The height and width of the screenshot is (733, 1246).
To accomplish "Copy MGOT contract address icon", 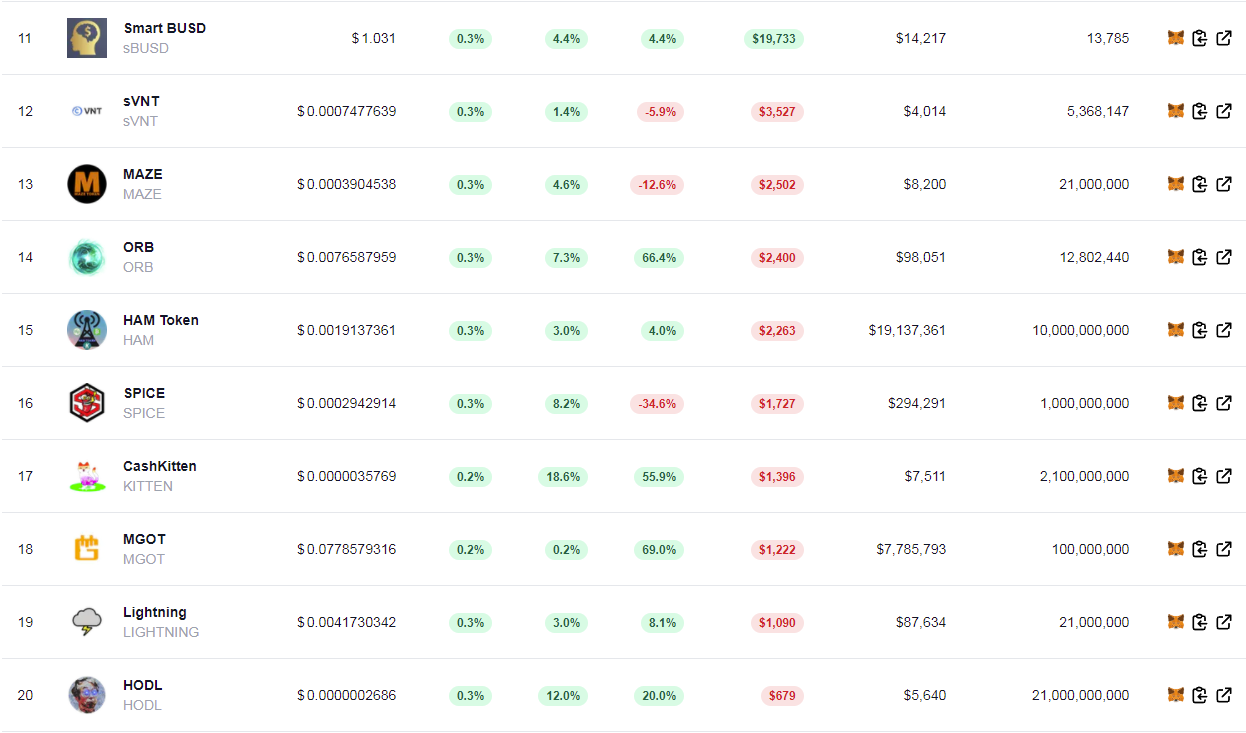I will point(1200,549).
